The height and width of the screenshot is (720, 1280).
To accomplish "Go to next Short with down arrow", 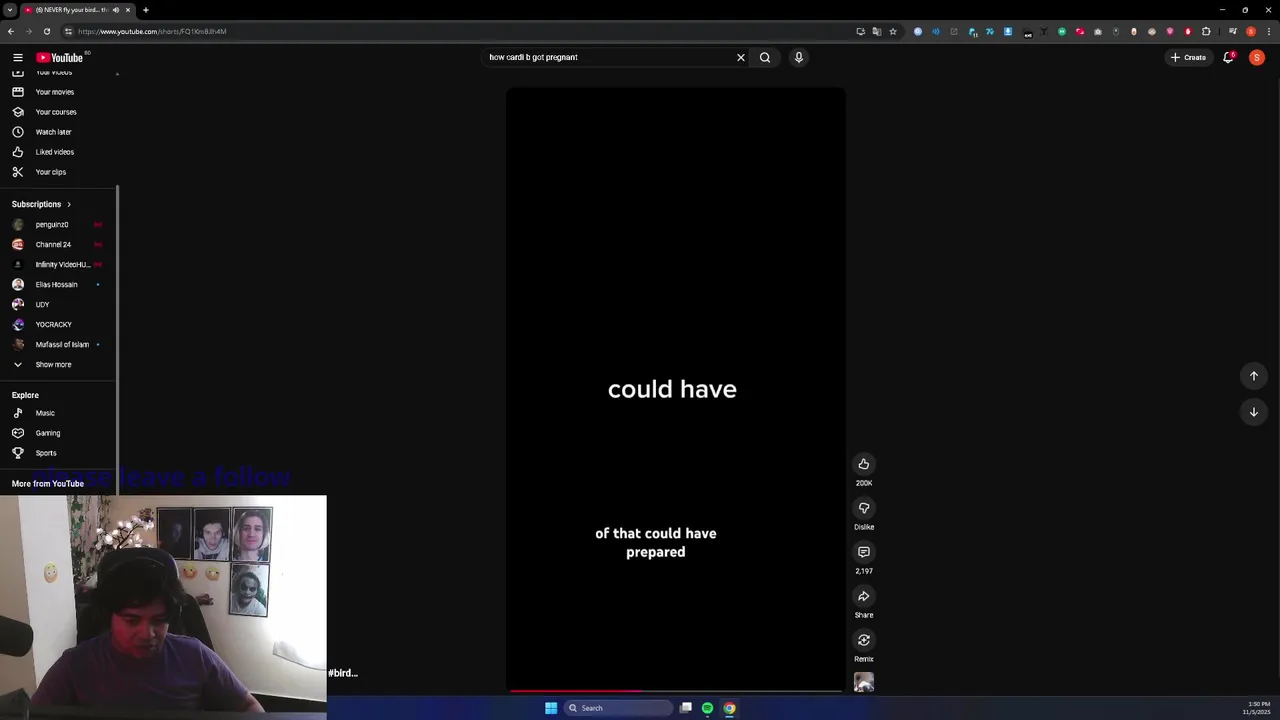I will [x=1254, y=412].
